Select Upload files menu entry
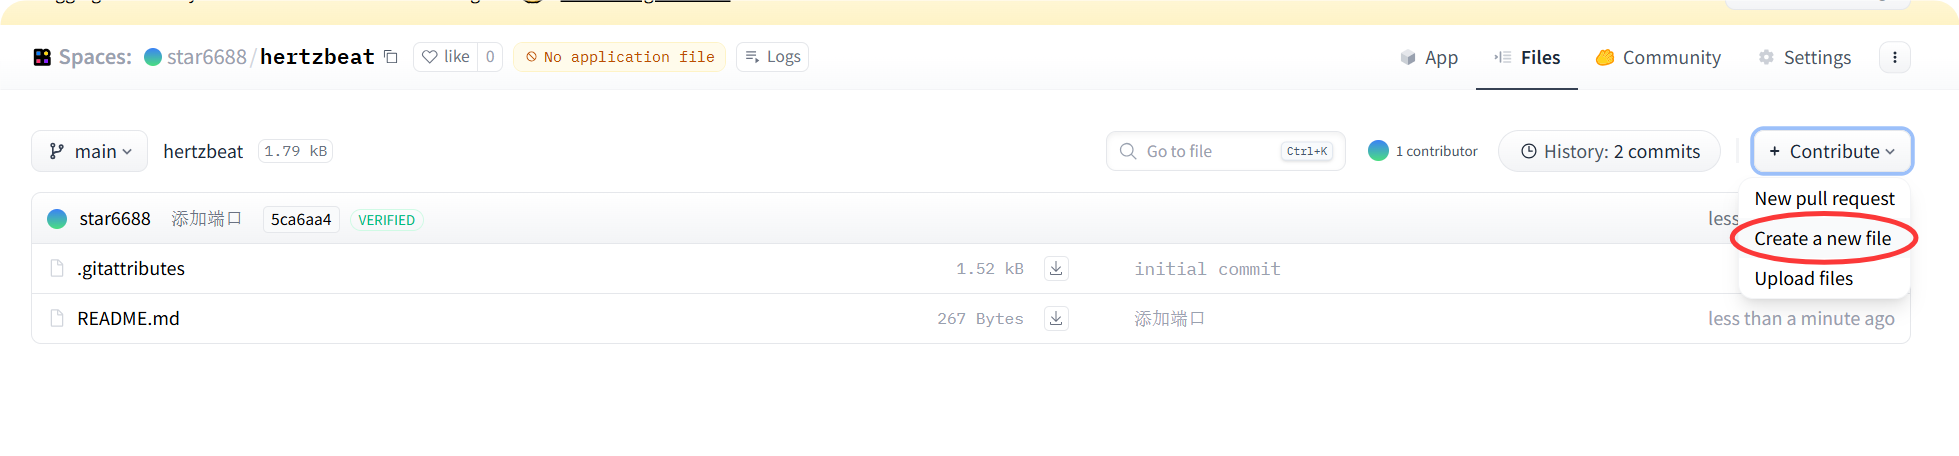This screenshot has width=1959, height=456. tap(1804, 279)
